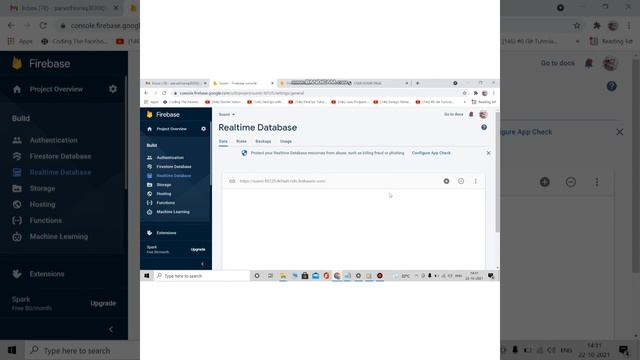Screen dimensions: 640x360
Task: Open Firestore Database in the center window sidebar
Action: (x=174, y=167)
